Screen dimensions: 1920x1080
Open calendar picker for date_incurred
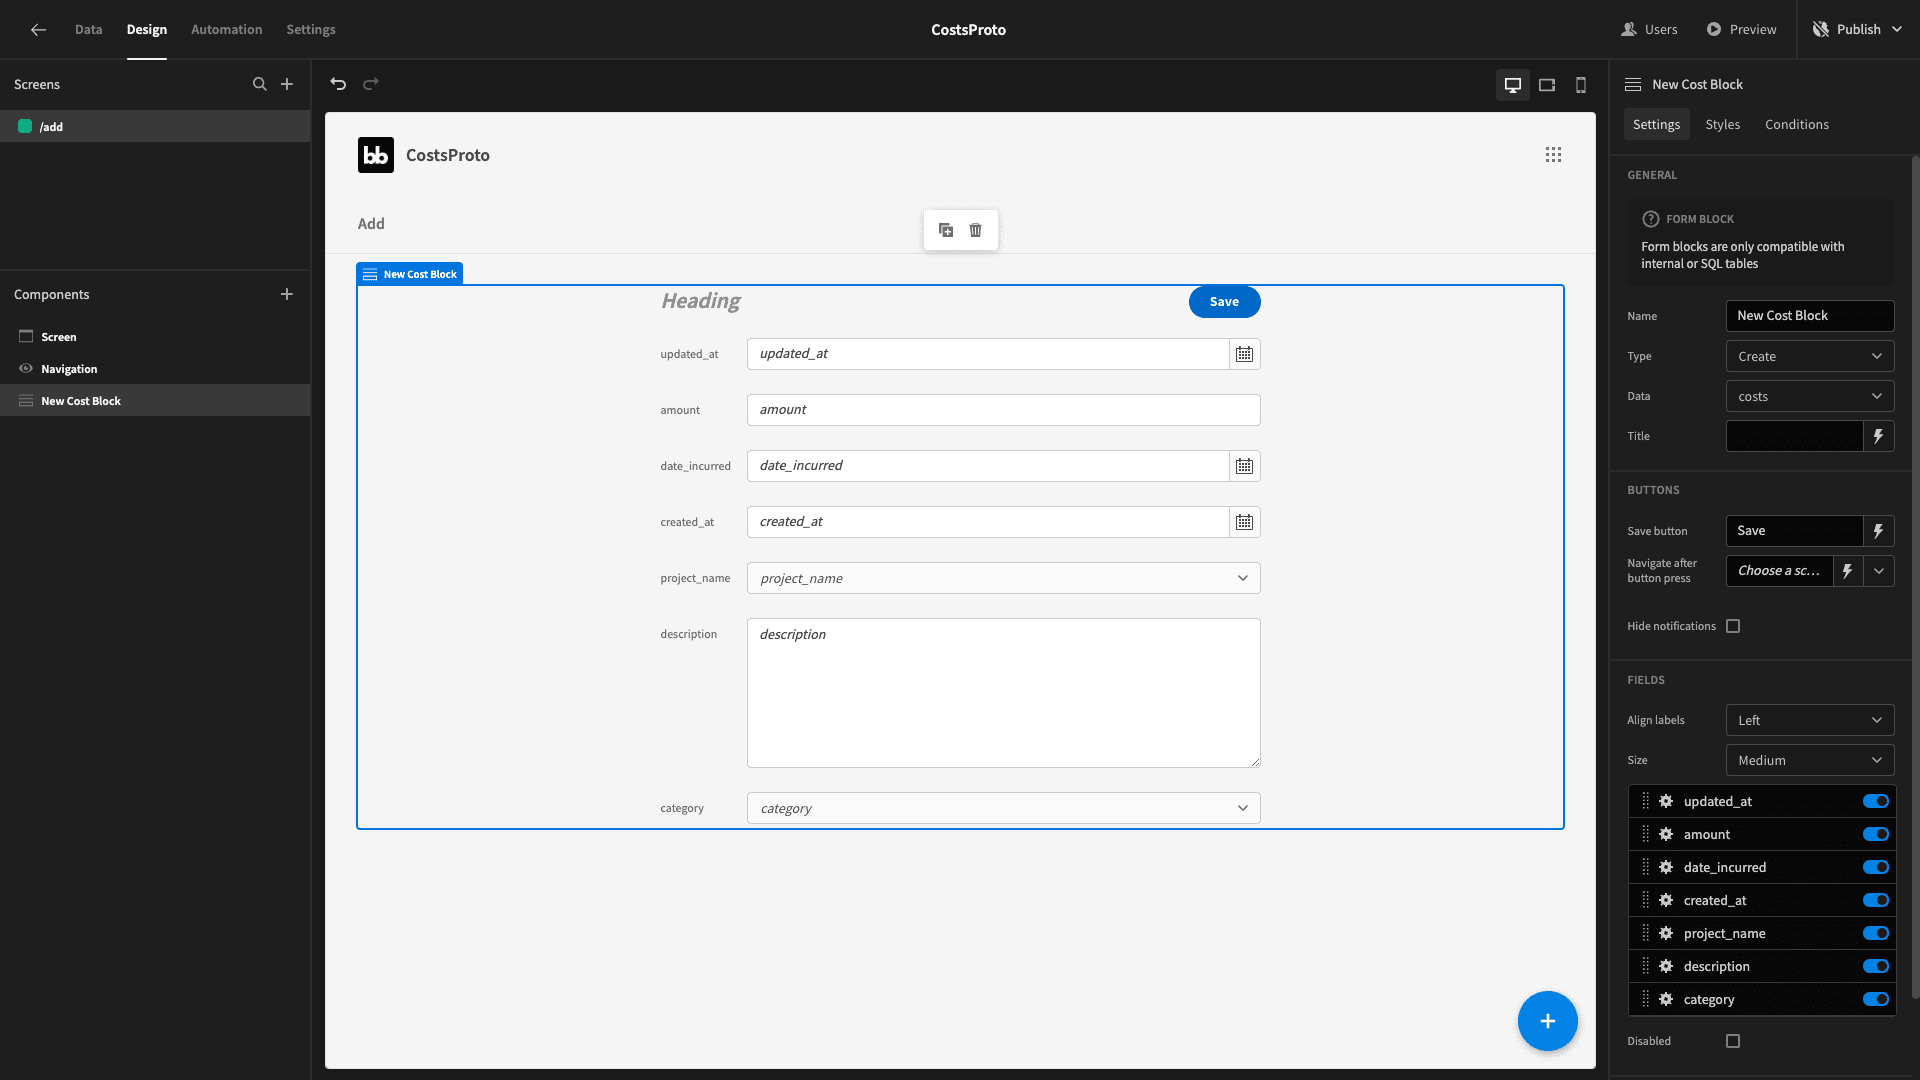tap(1244, 466)
